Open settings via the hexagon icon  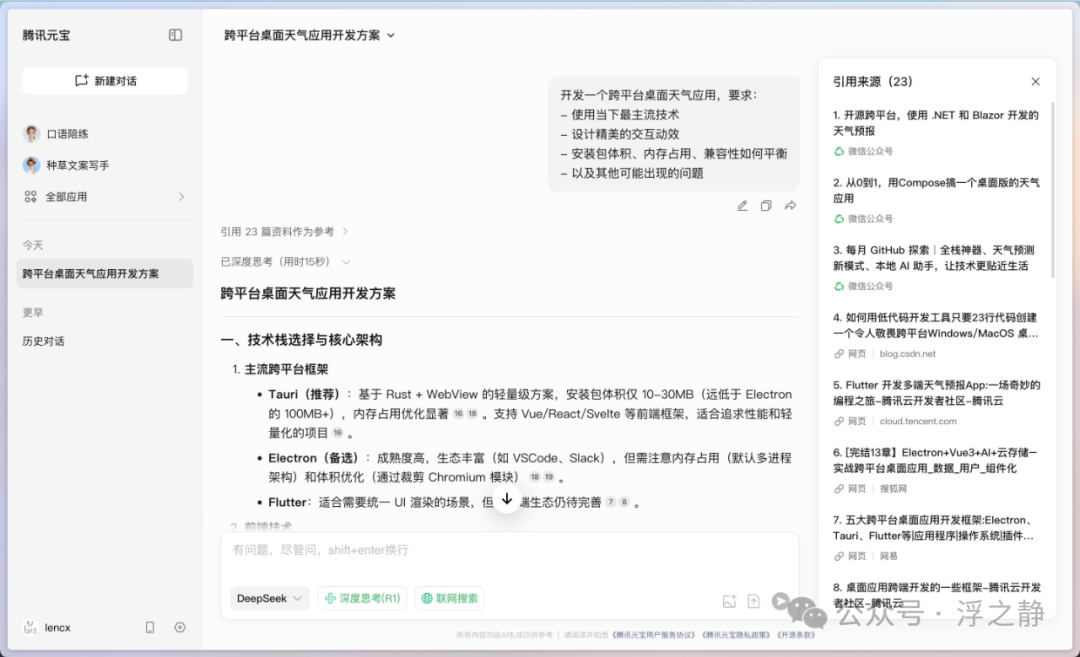point(180,627)
